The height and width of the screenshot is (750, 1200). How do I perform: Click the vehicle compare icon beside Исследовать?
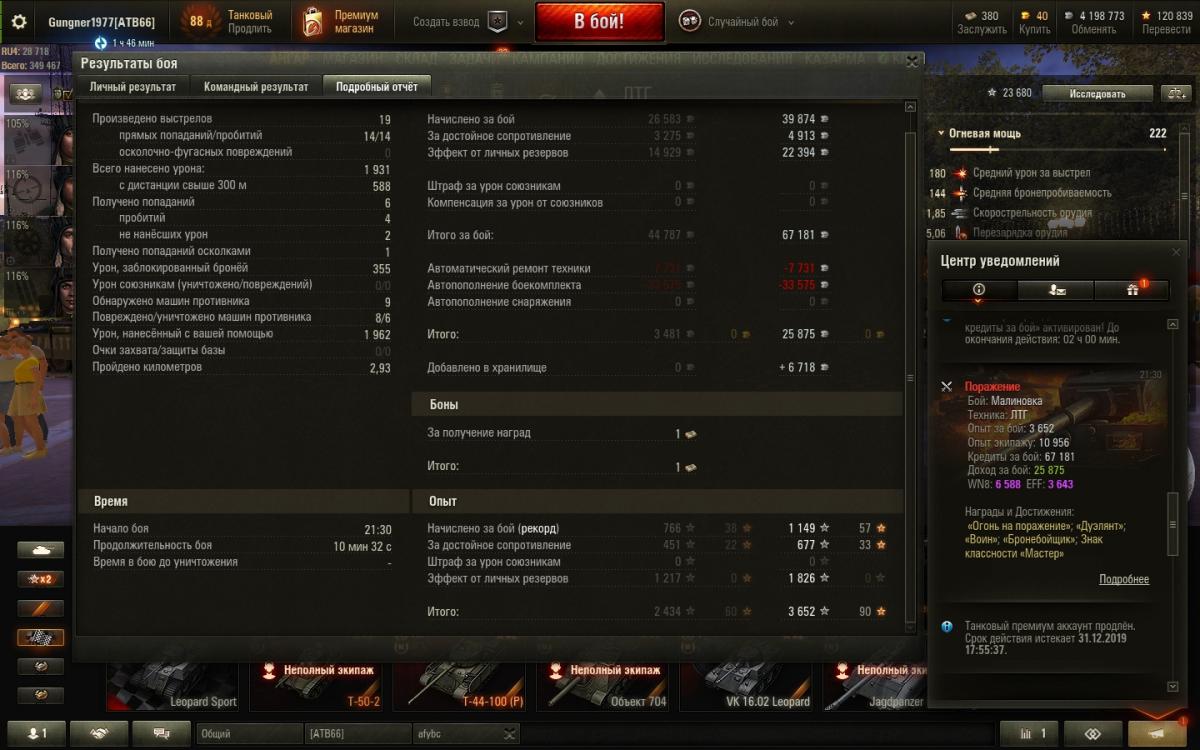click(1175, 93)
